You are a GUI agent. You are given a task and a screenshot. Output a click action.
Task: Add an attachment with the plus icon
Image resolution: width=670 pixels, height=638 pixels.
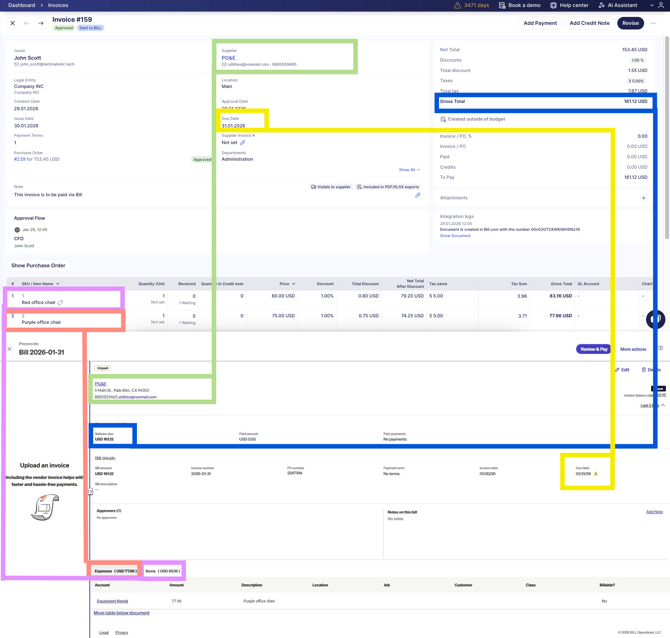[x=644, y=198]
